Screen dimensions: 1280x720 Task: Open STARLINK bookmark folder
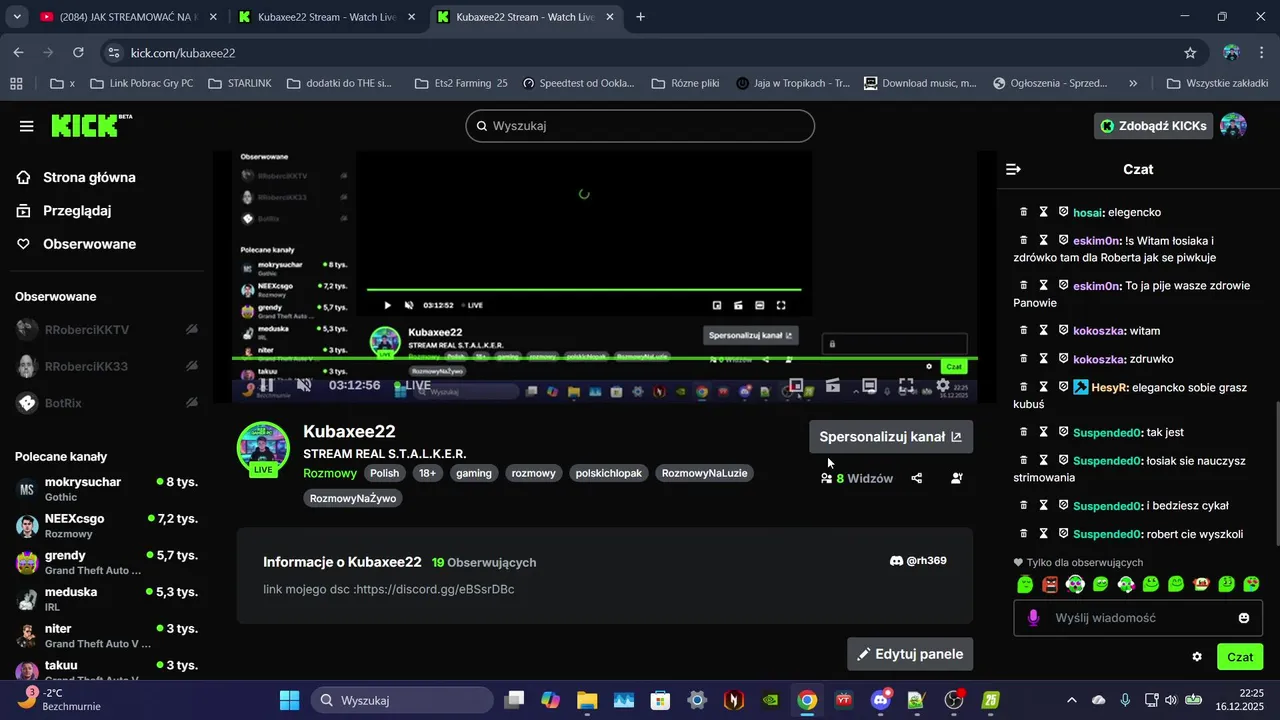(x=240, y=83)
